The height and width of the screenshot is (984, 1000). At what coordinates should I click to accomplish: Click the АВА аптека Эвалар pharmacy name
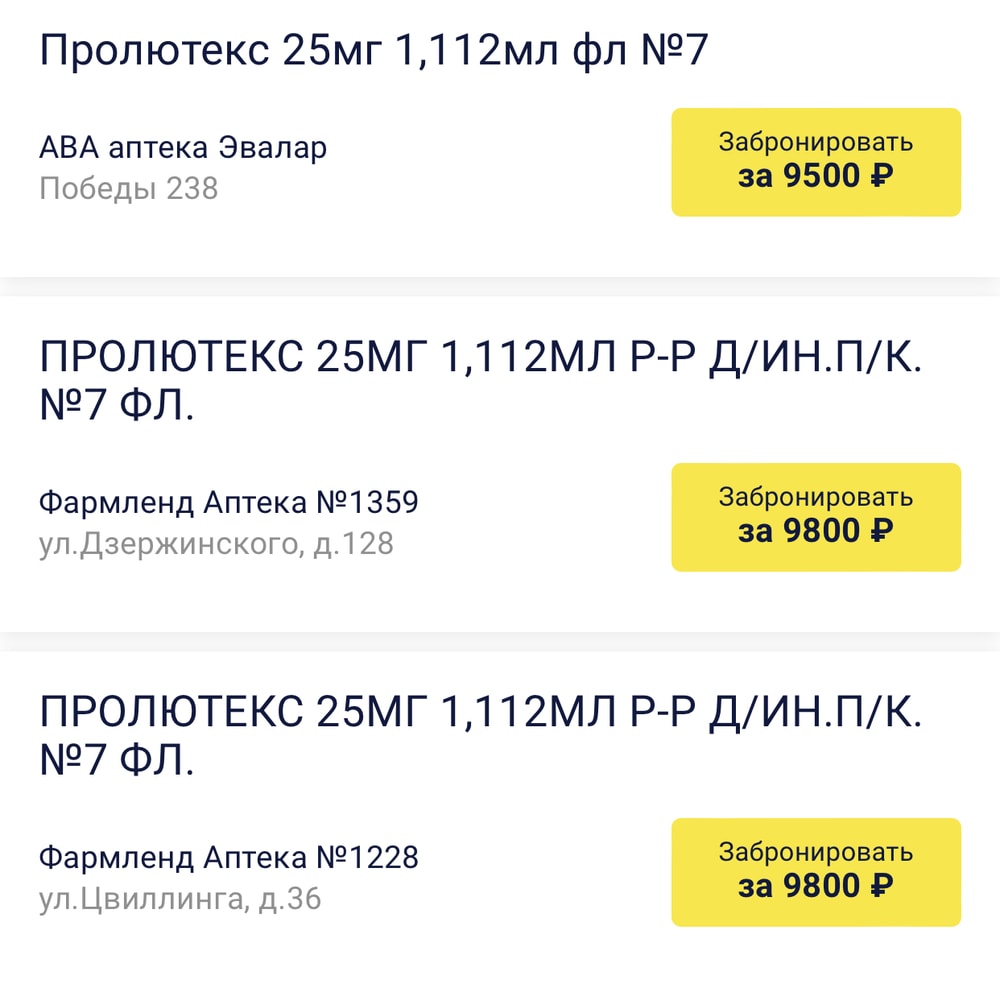click(183, 146)
